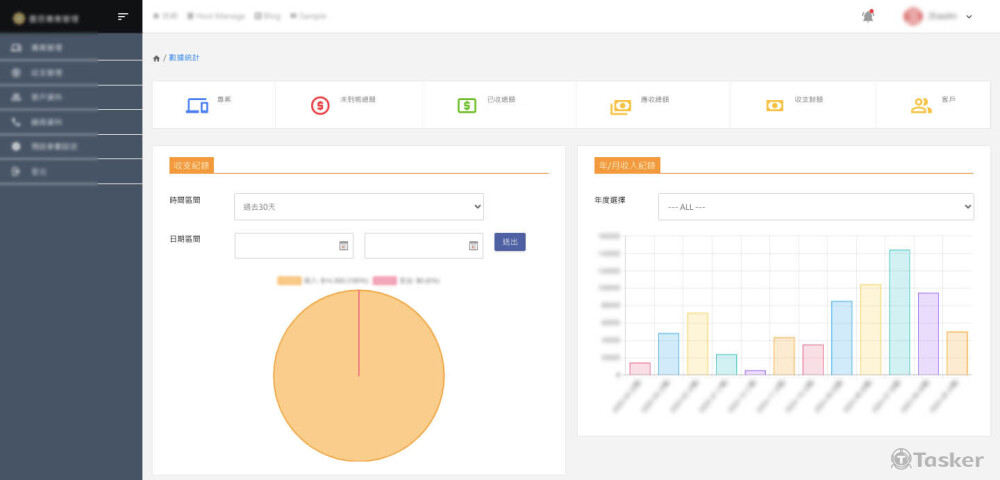
Task: Toggle the pink expense legend swatch
Action: 384,281
